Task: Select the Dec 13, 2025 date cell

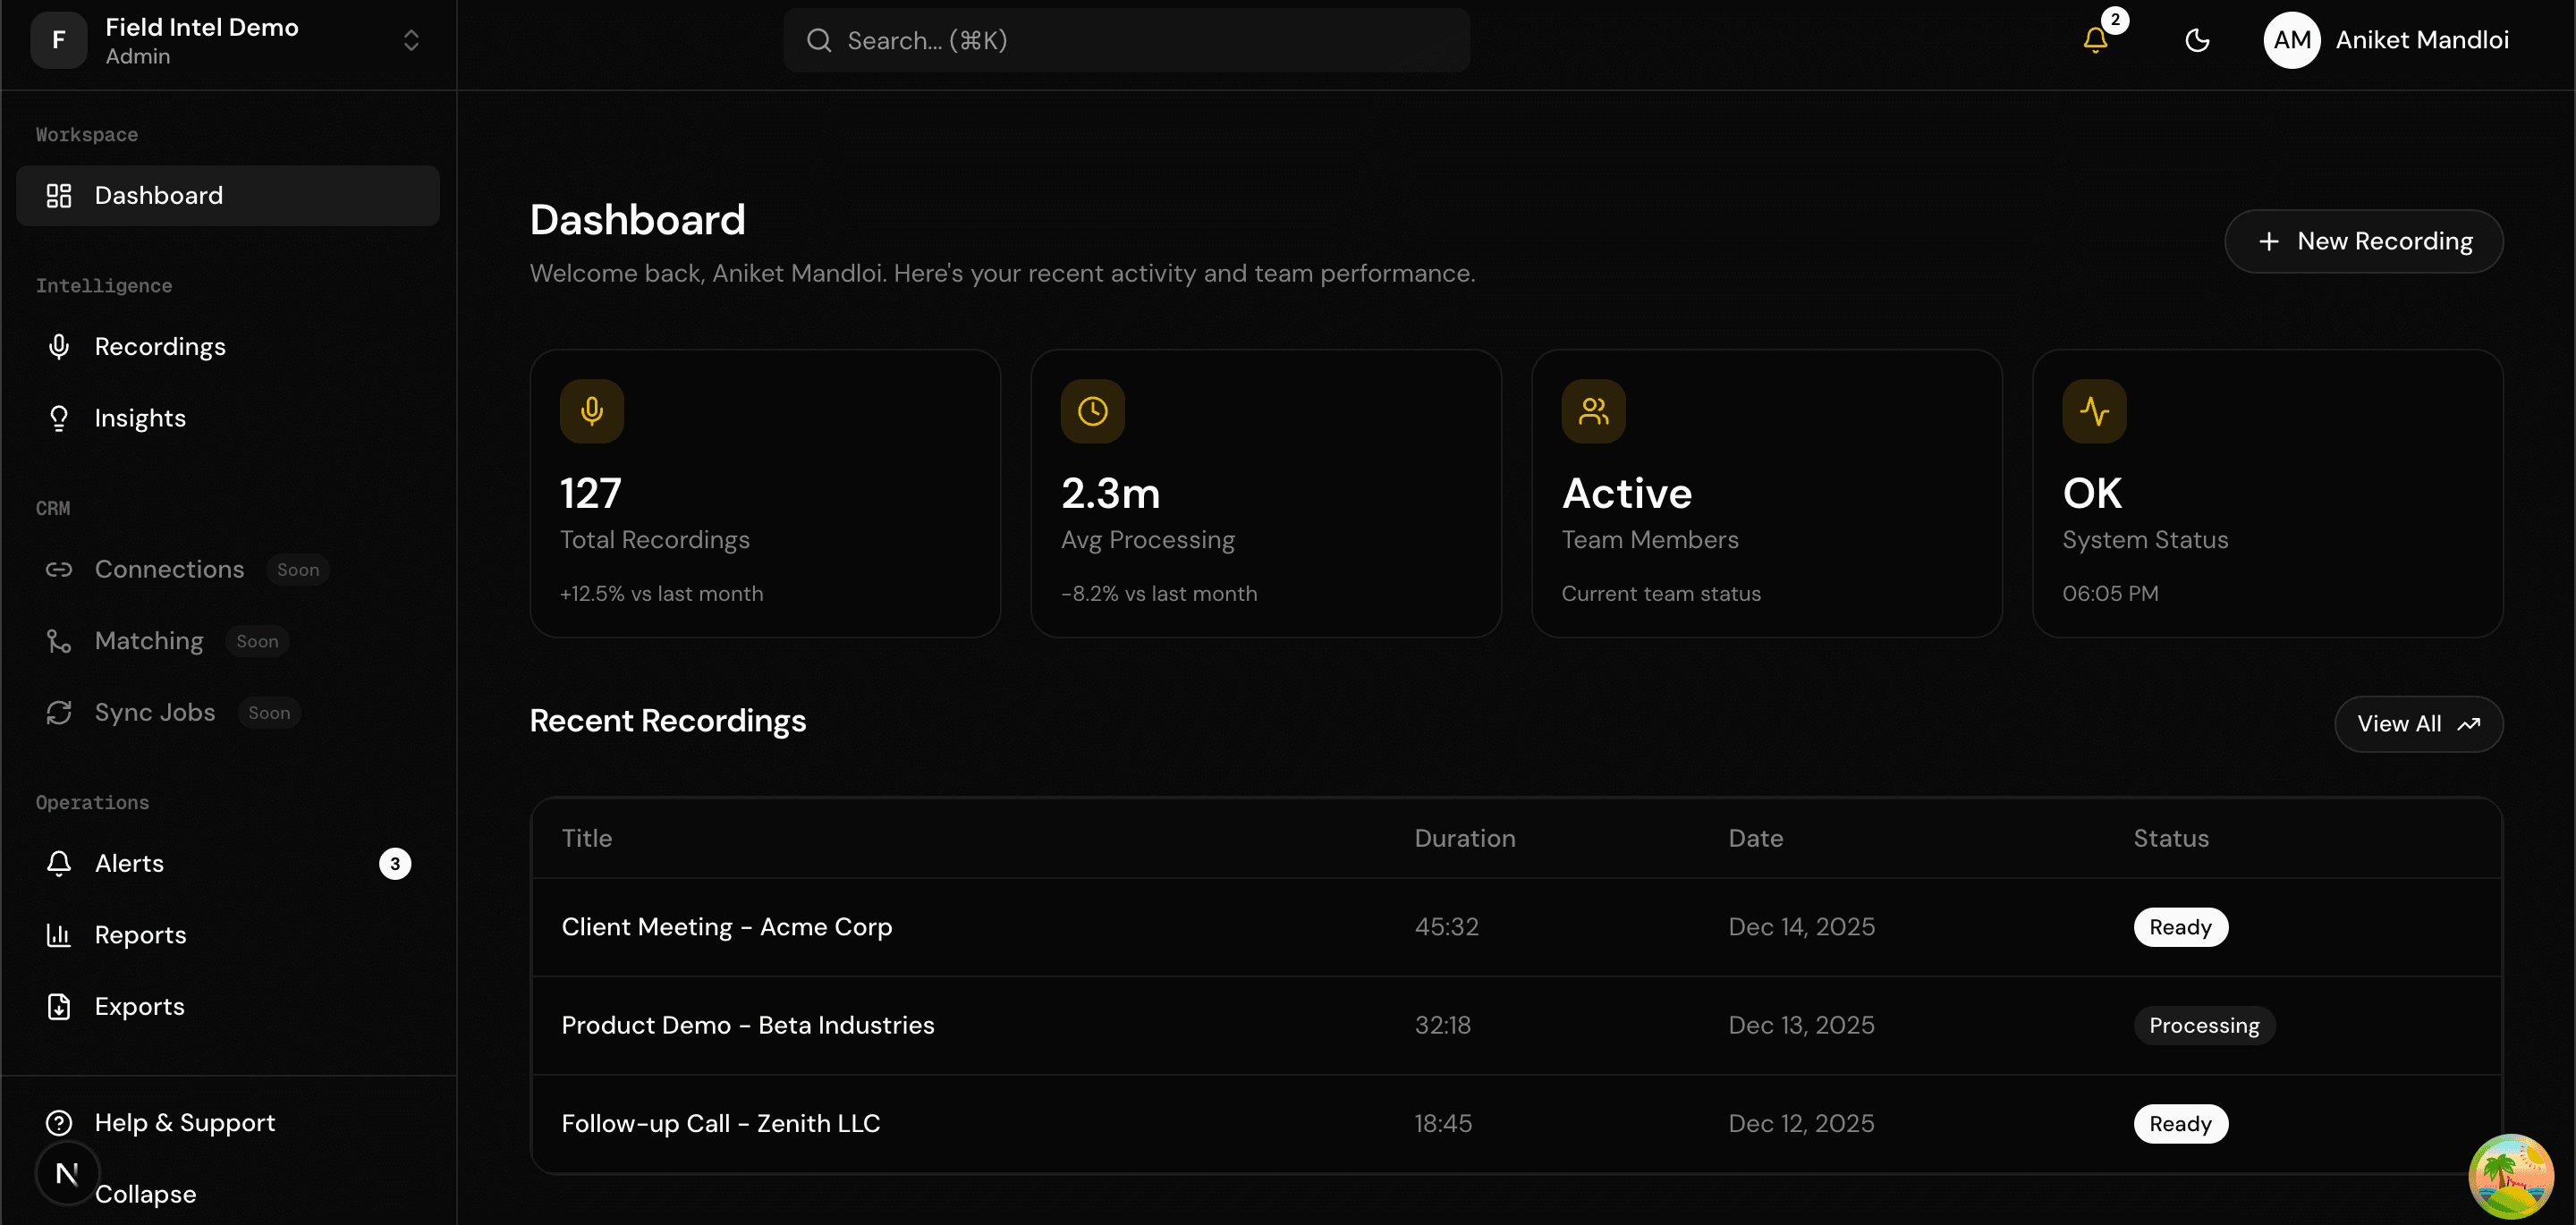Action: 1801,1025
